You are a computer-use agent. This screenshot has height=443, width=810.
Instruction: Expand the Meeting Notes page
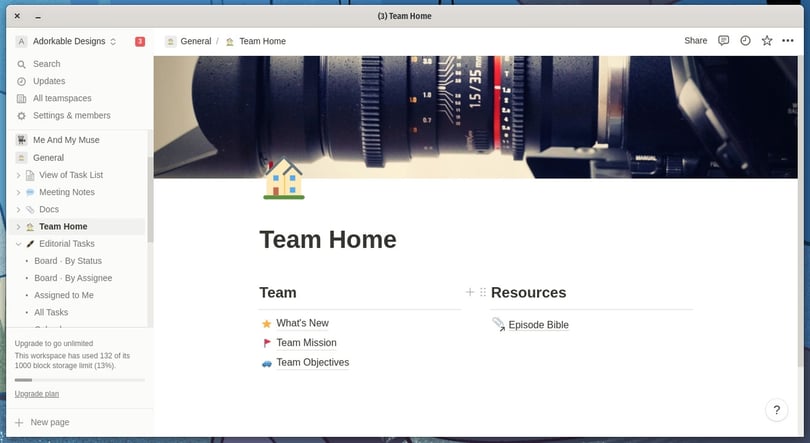pyautogui.click(x=18, y=192)
